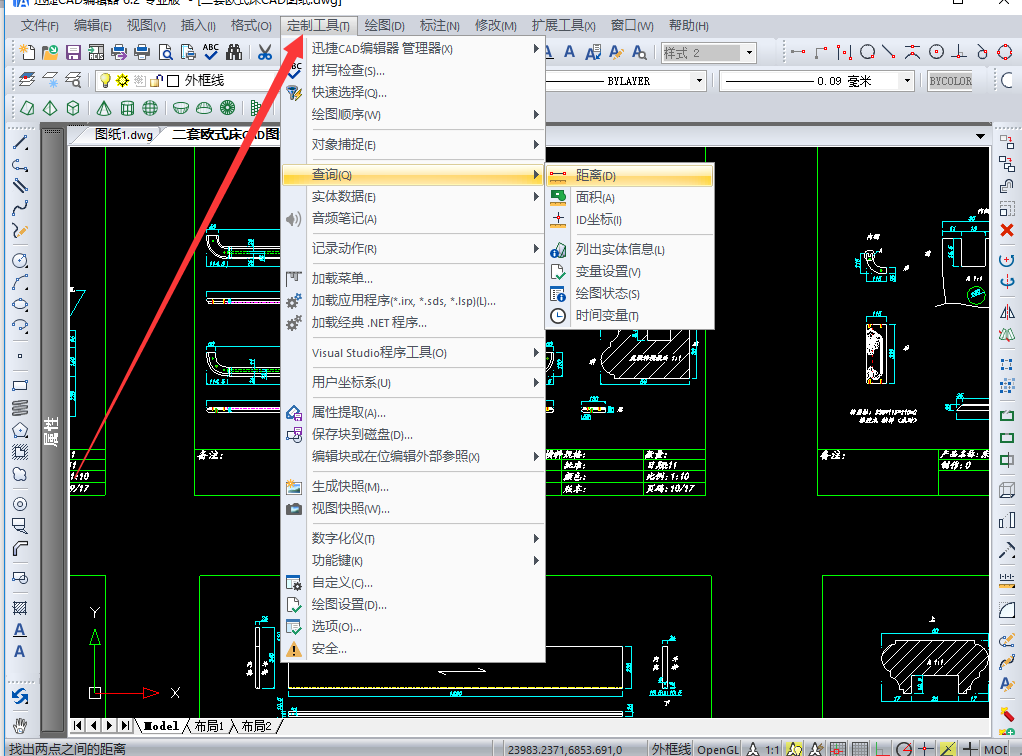The width and height of the screenshot is (1022, 756).
Task: Toggle grid display in status bar
Action: point(860,749)
